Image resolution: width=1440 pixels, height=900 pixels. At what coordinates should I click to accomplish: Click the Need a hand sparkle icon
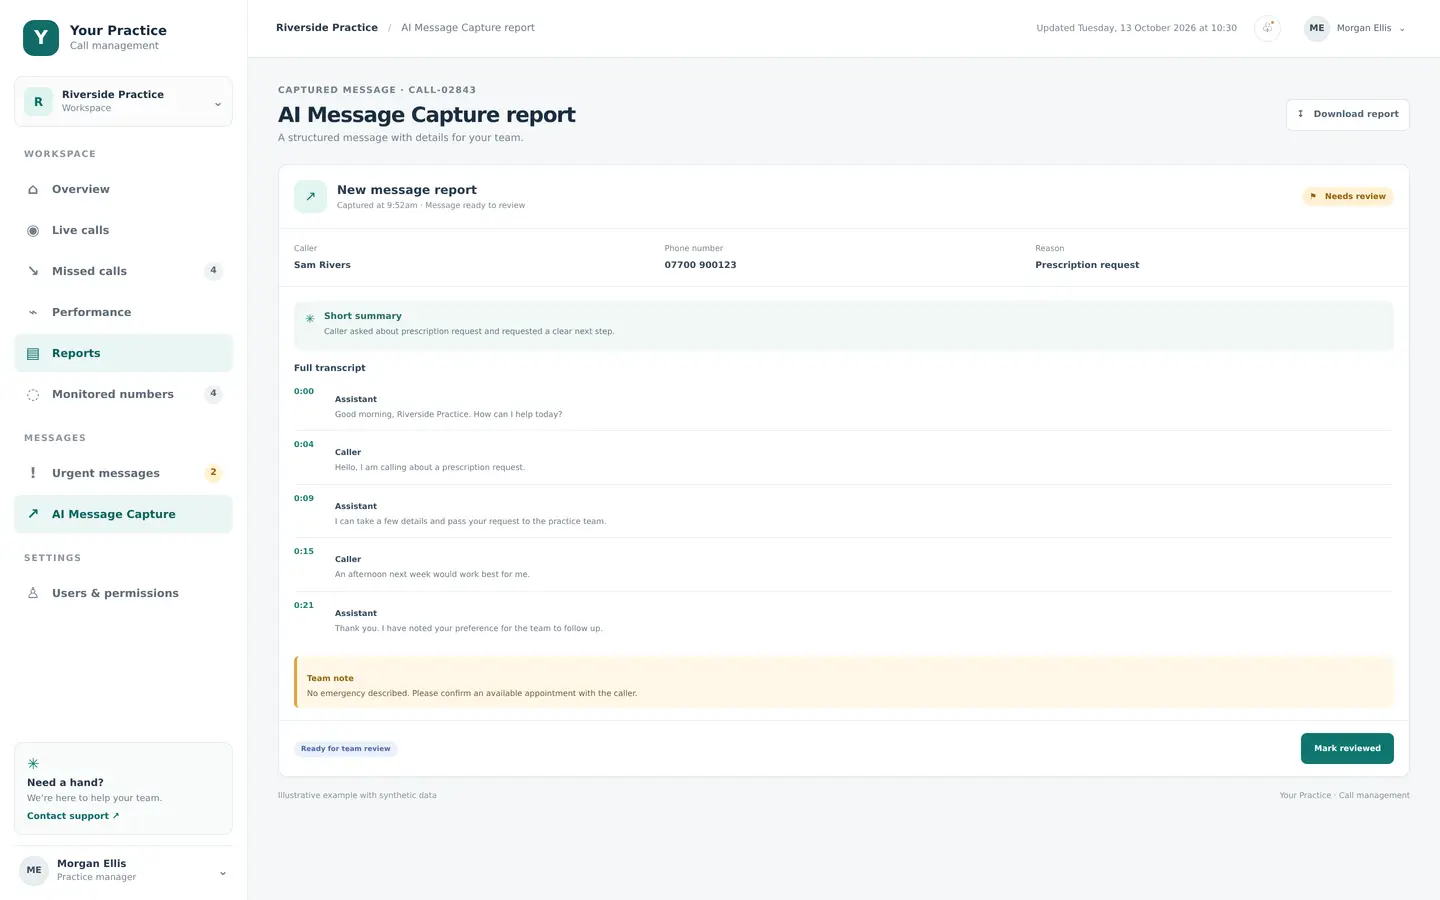(33, 763)
